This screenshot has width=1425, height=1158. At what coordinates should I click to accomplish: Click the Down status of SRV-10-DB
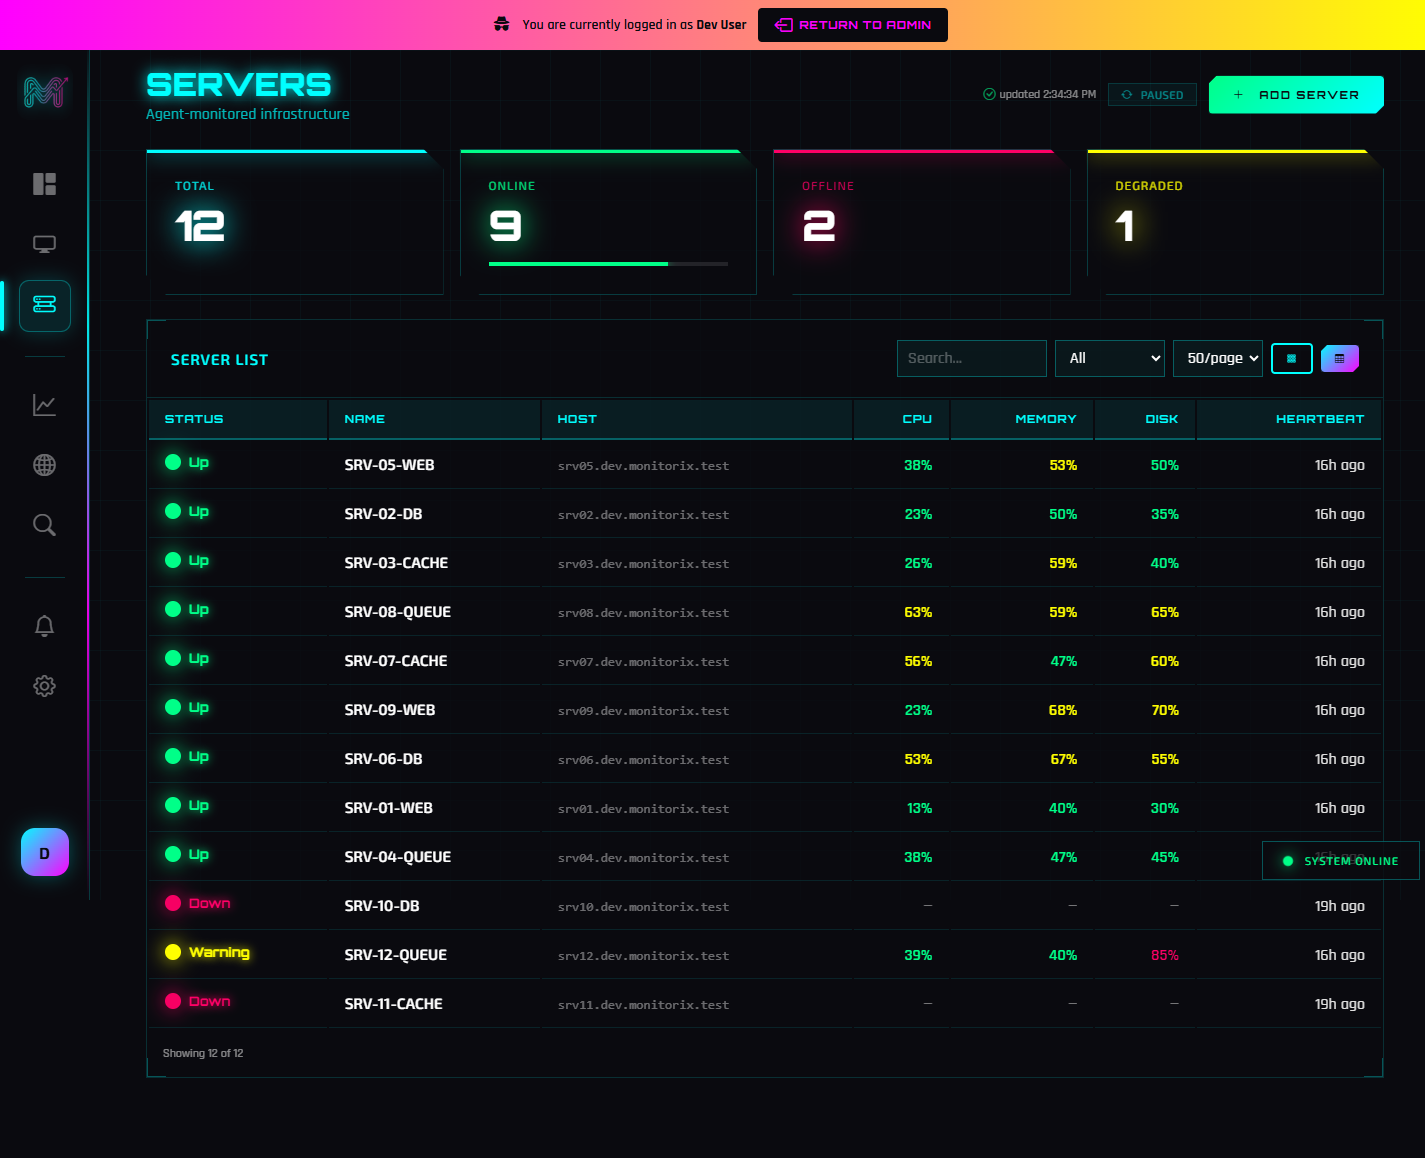tap(198, 903)
